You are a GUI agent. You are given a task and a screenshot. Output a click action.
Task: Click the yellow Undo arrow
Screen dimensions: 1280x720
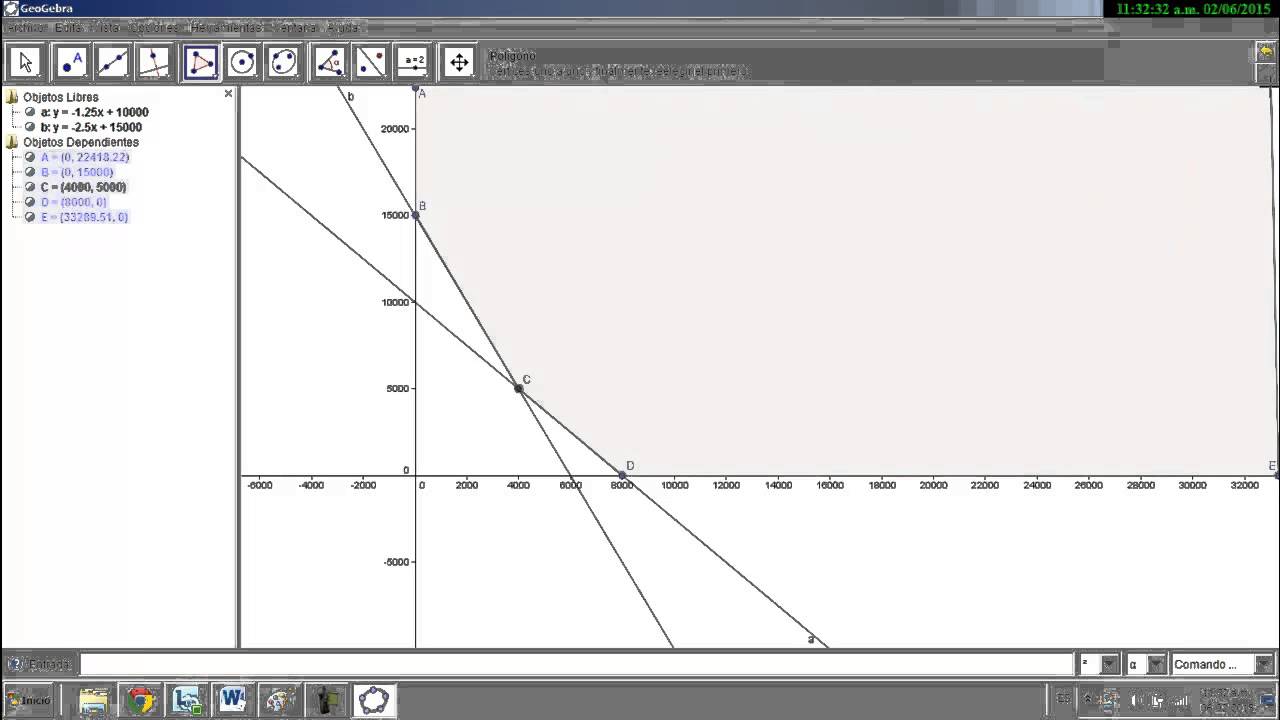click(1266, 52)
